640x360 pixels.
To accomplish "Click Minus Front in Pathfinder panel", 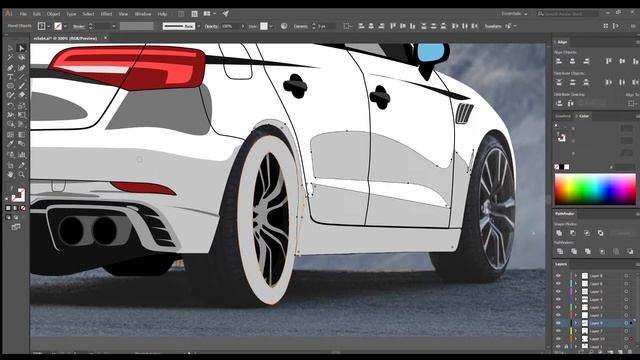I will pos(573,233).
